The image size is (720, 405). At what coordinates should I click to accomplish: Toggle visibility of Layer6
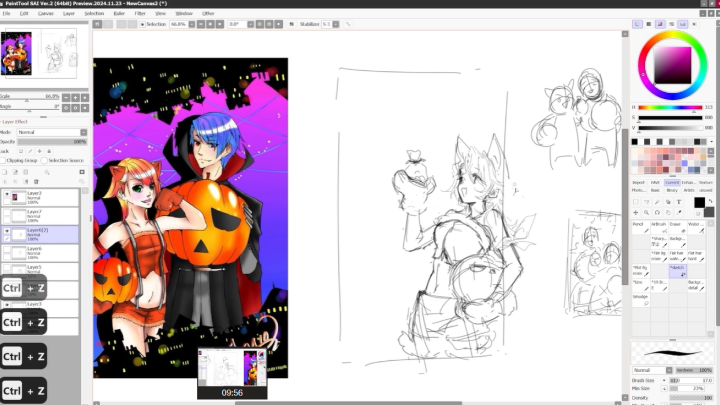pos(6,250)
